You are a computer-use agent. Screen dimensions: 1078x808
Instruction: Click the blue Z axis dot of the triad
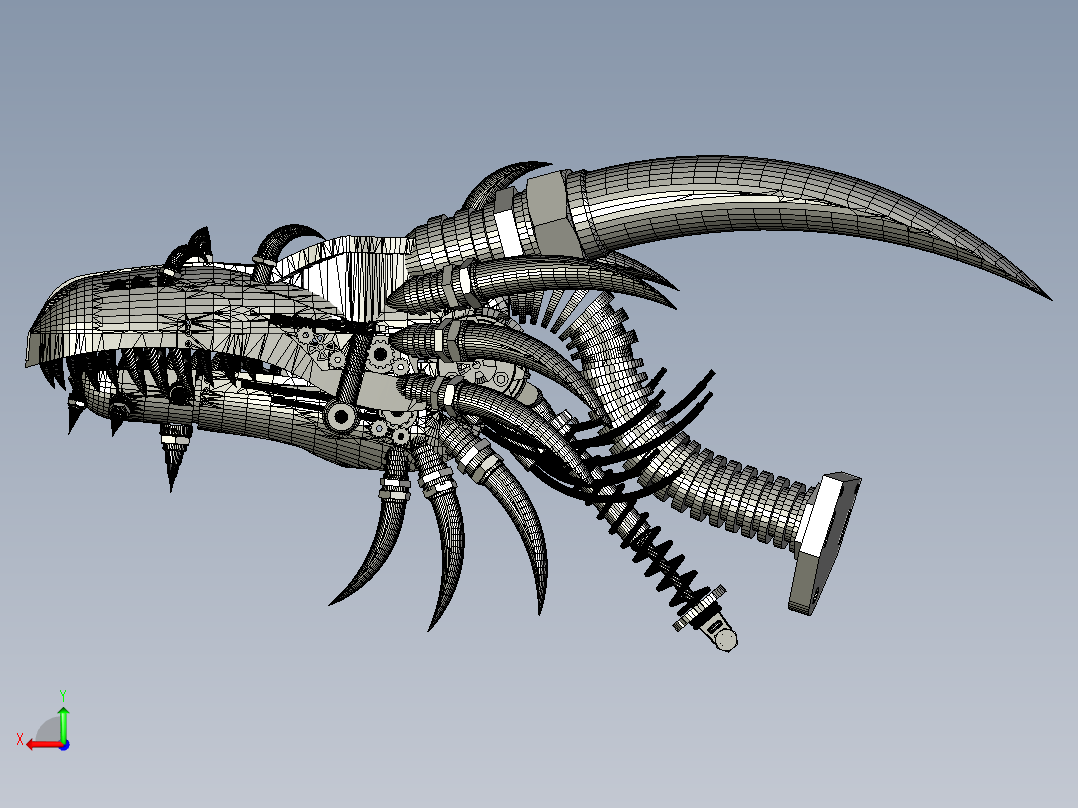click(64, 745)
